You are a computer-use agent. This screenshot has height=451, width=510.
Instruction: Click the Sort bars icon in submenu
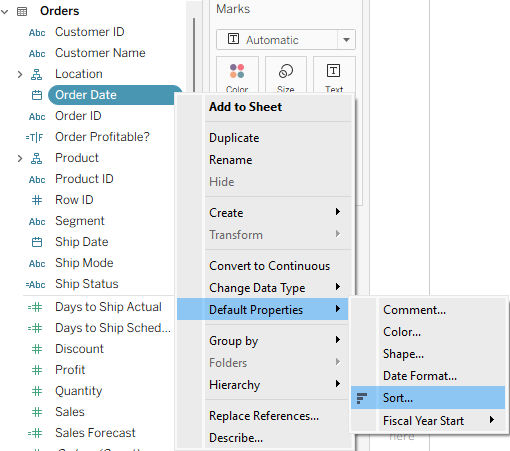pyautogui.click(x=362, y=398)
